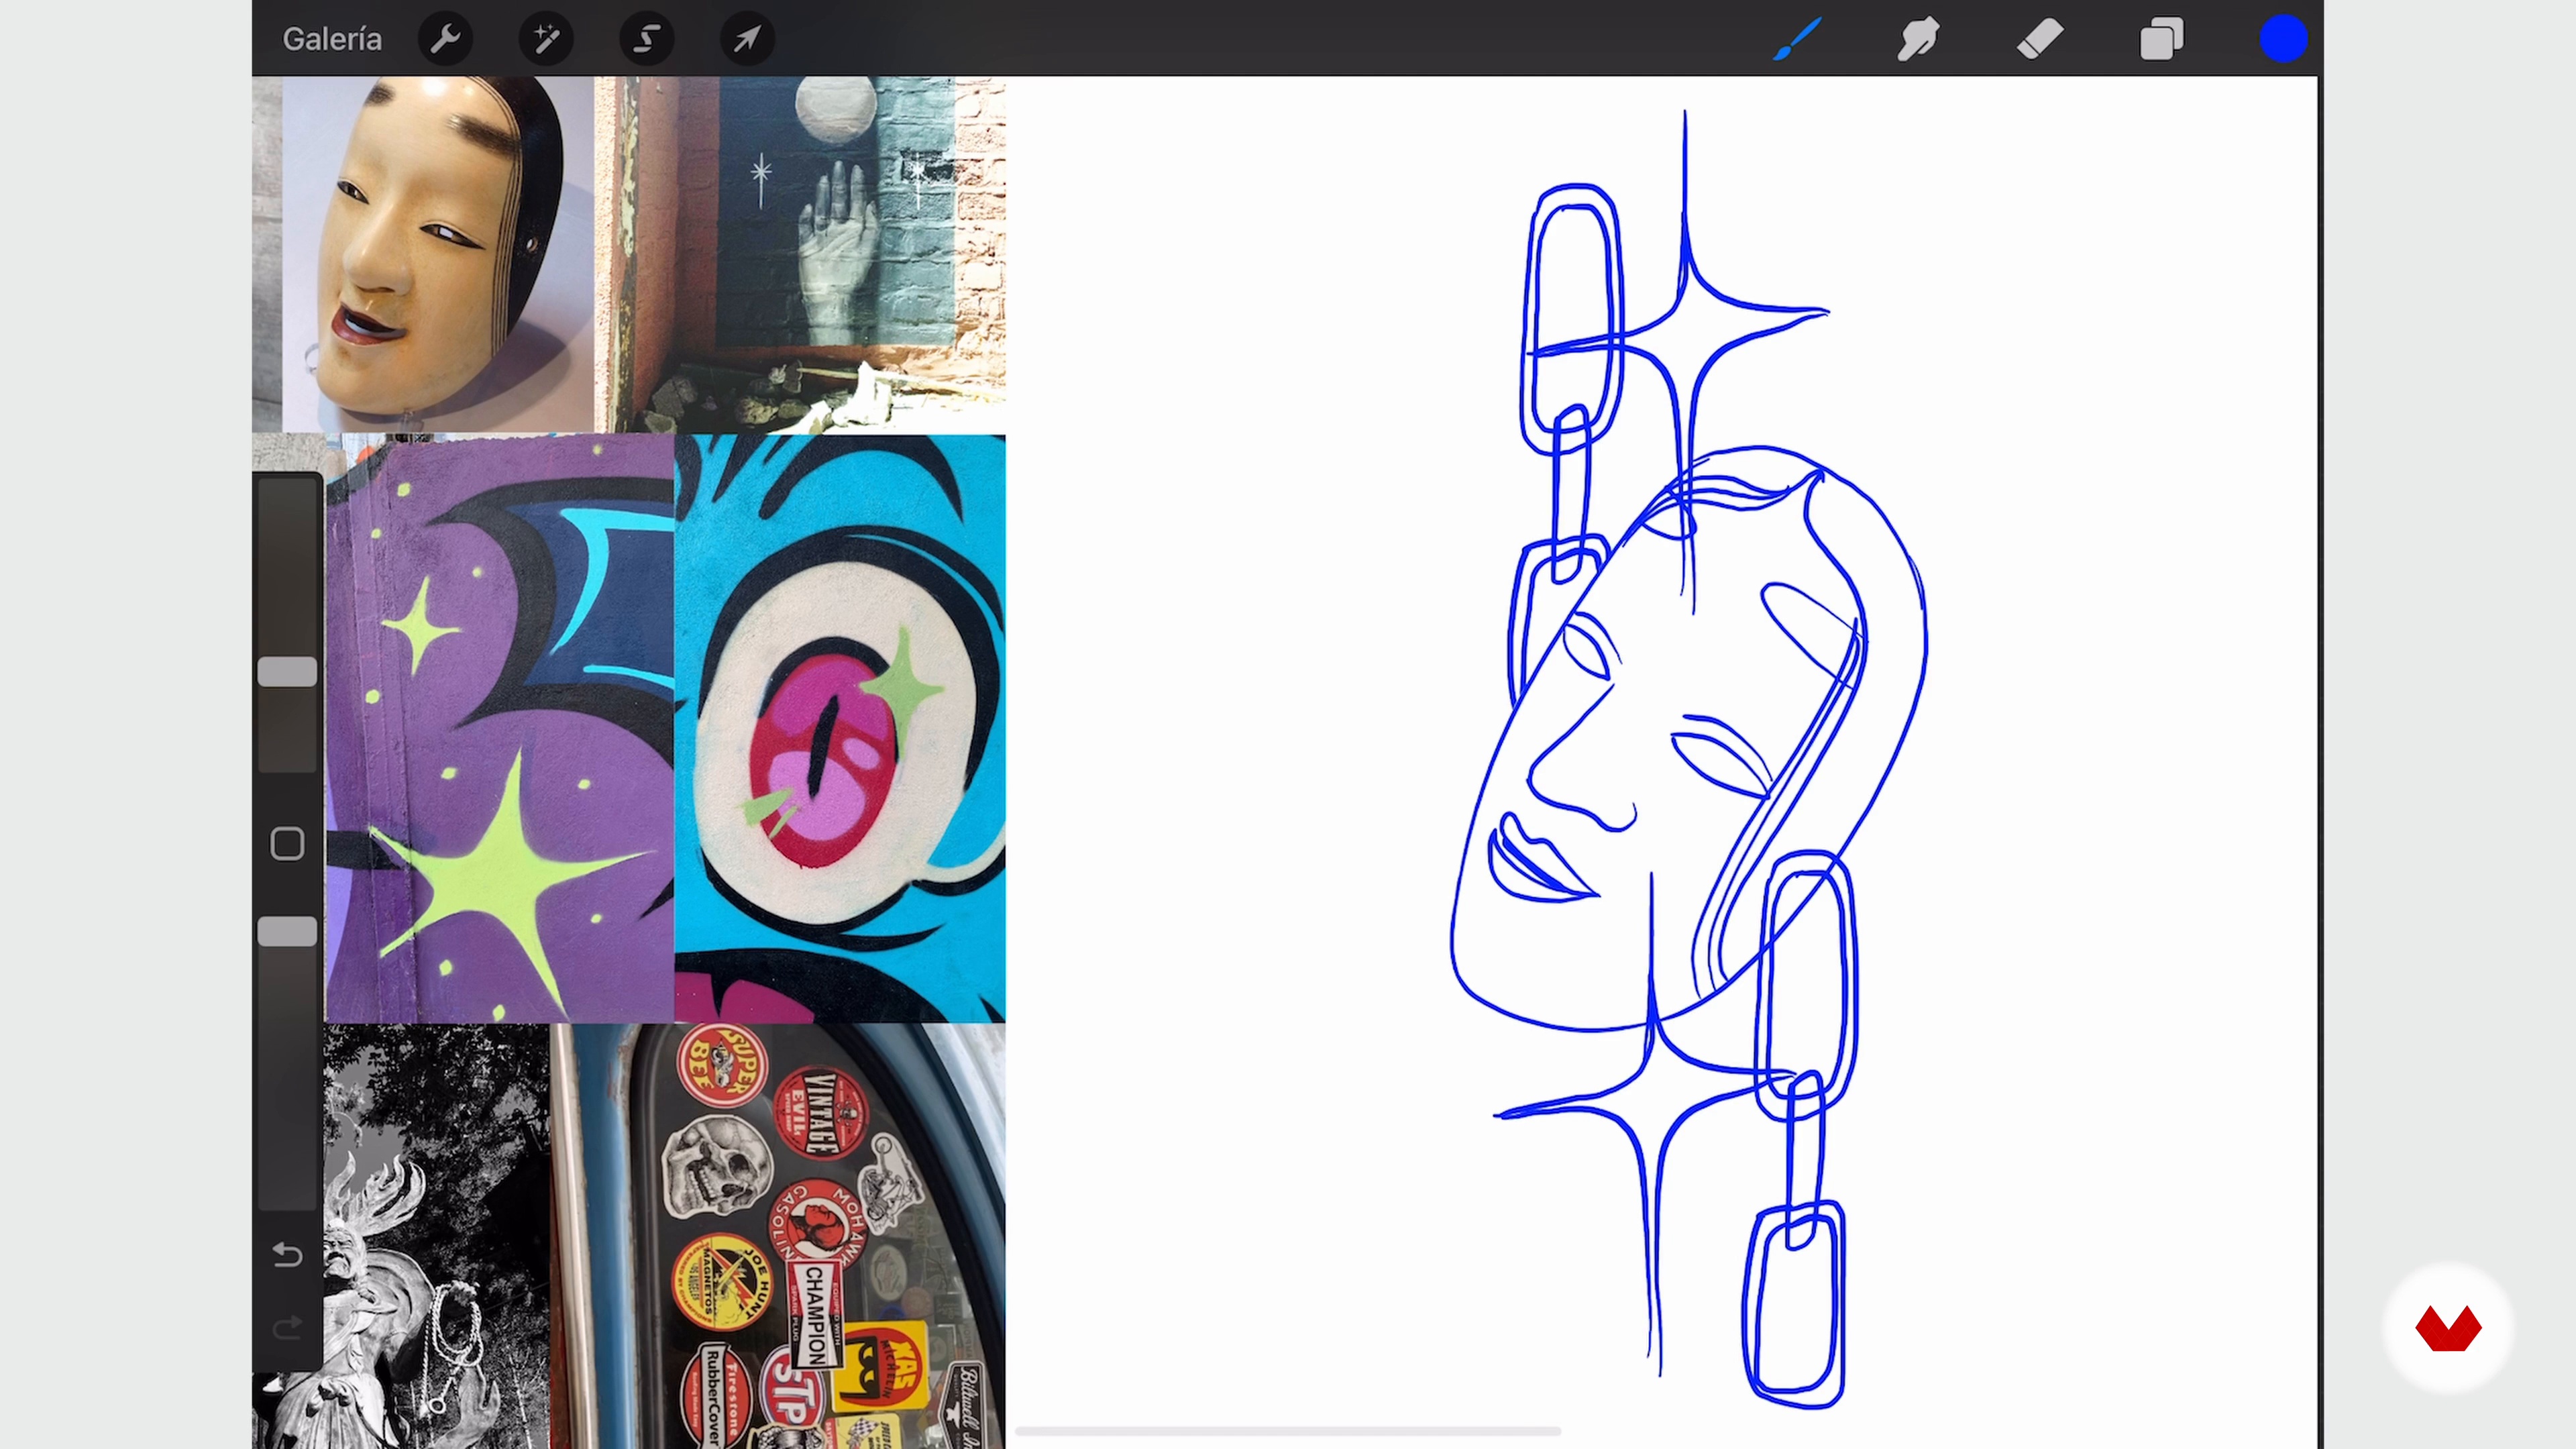Click the brush size slider handle

(287, 672)
